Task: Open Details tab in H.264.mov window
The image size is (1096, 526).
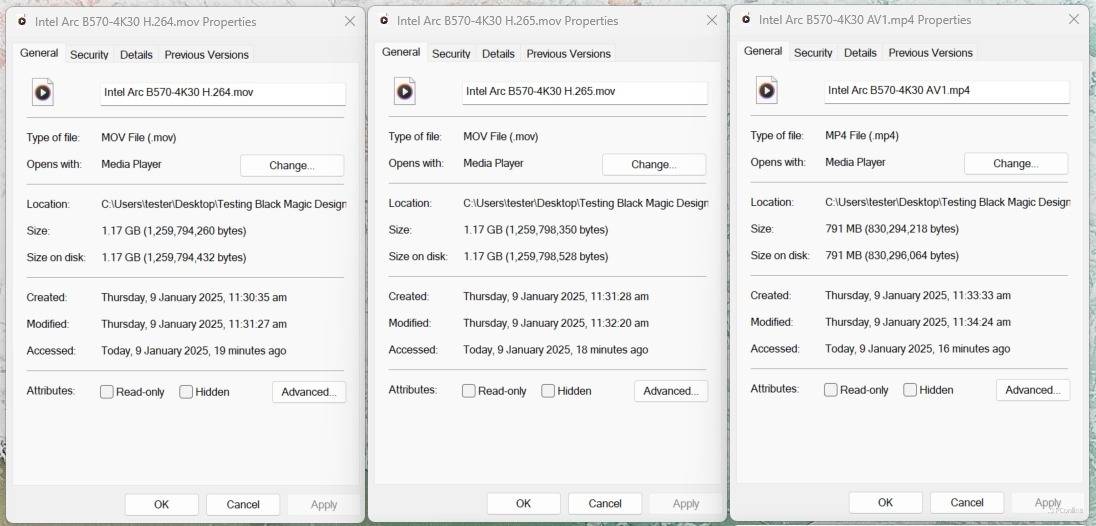Action: [136, 54]
